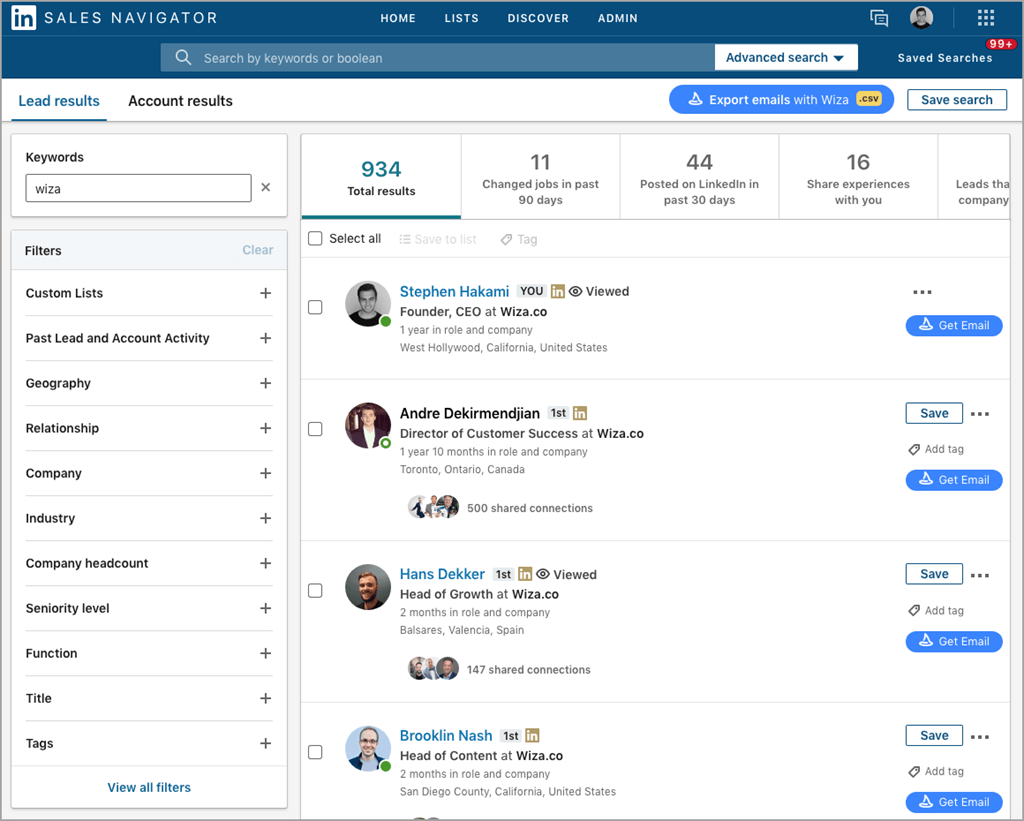Expand the Seniority level filter
The image size is (1024, 821).
pyautogui.click(x=265, y=608)
